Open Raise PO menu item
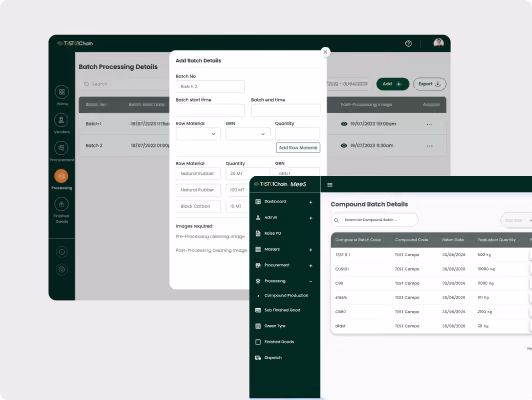The height and width of the screenshot is (400, 532). click(x=273, y=233)
